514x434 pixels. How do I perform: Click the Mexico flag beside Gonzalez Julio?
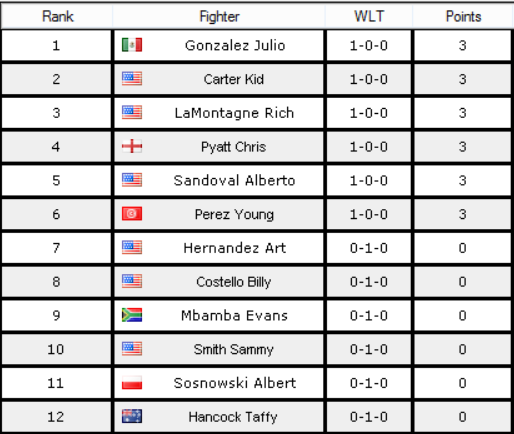coord(132,45)
